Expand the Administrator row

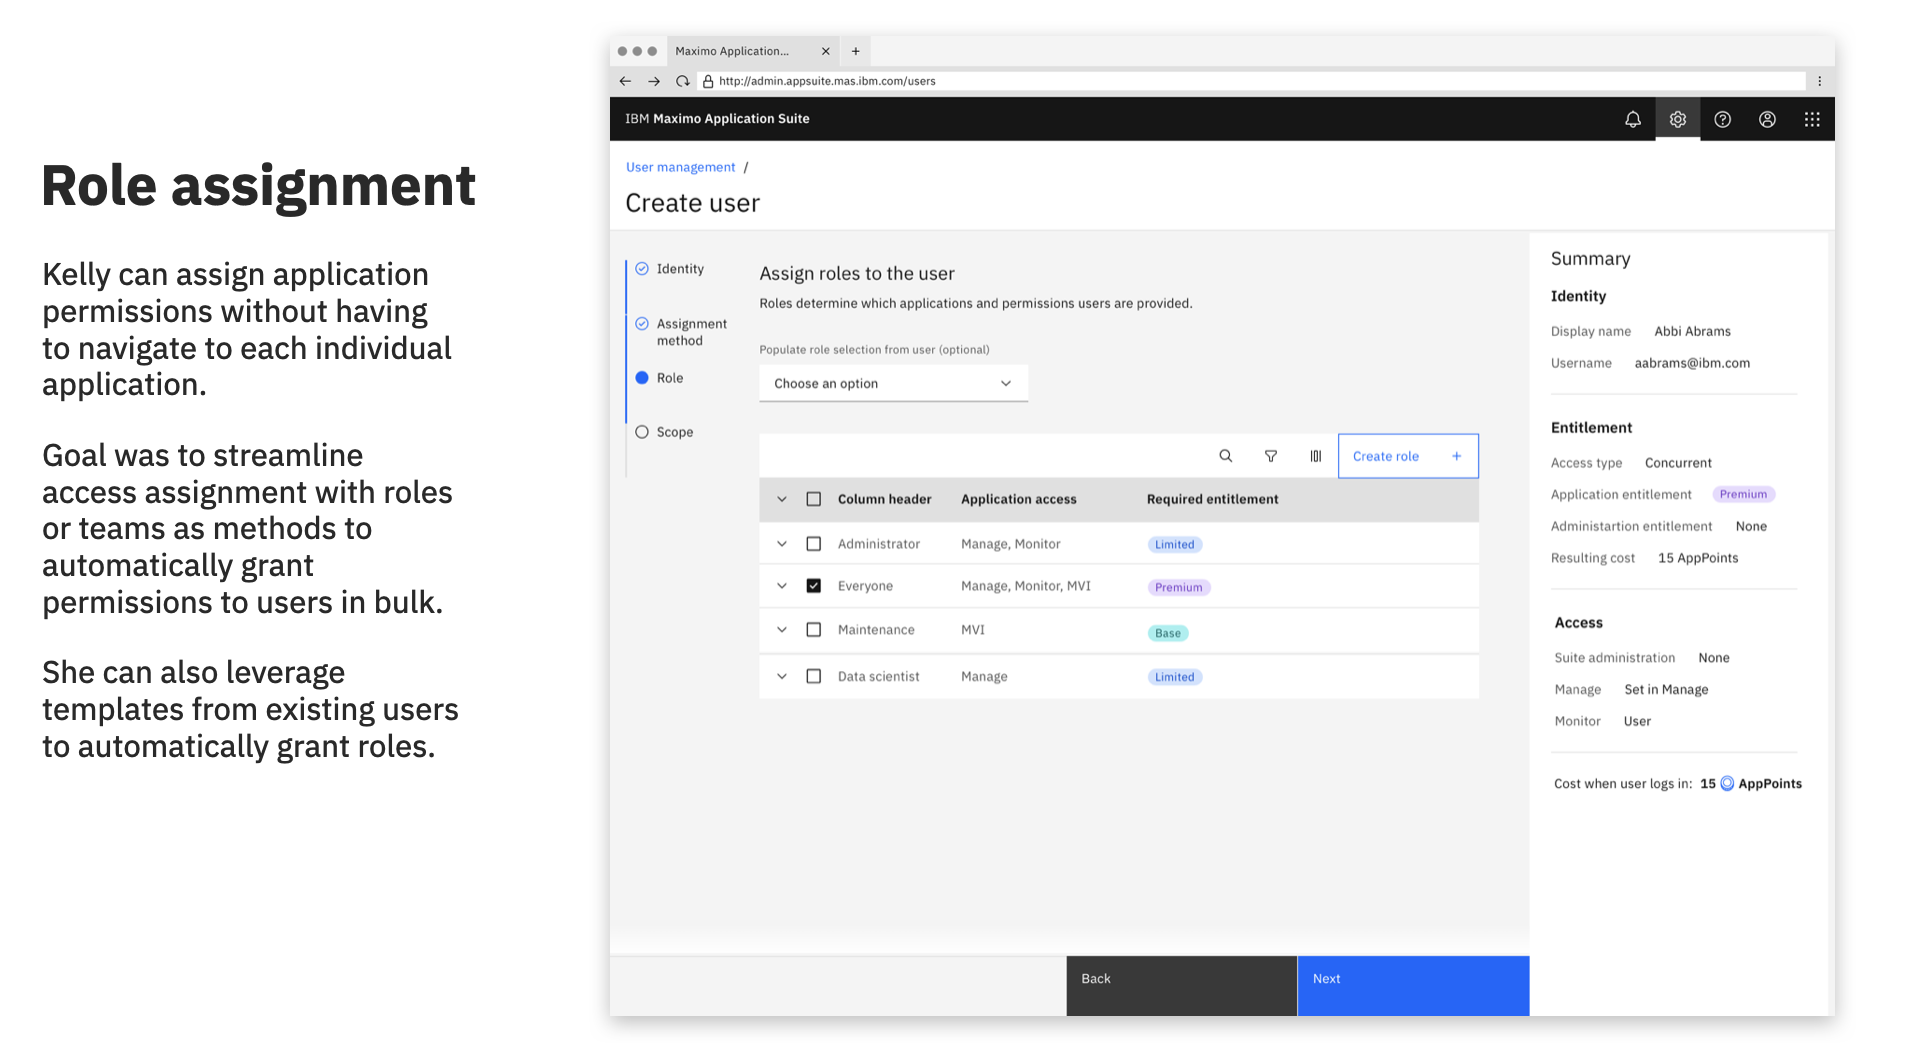(x=781, y=544)
